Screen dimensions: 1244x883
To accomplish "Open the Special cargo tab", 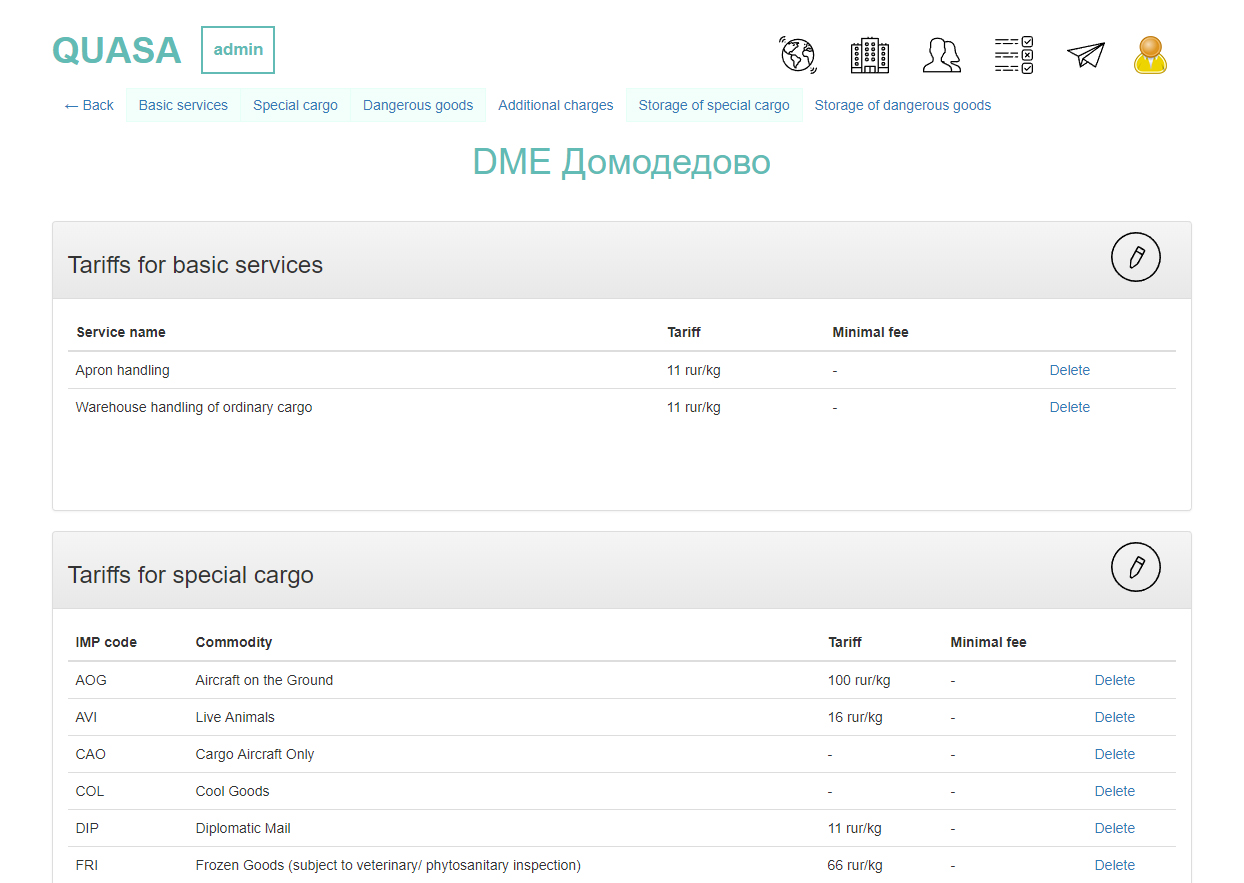I will coord(295,105).
